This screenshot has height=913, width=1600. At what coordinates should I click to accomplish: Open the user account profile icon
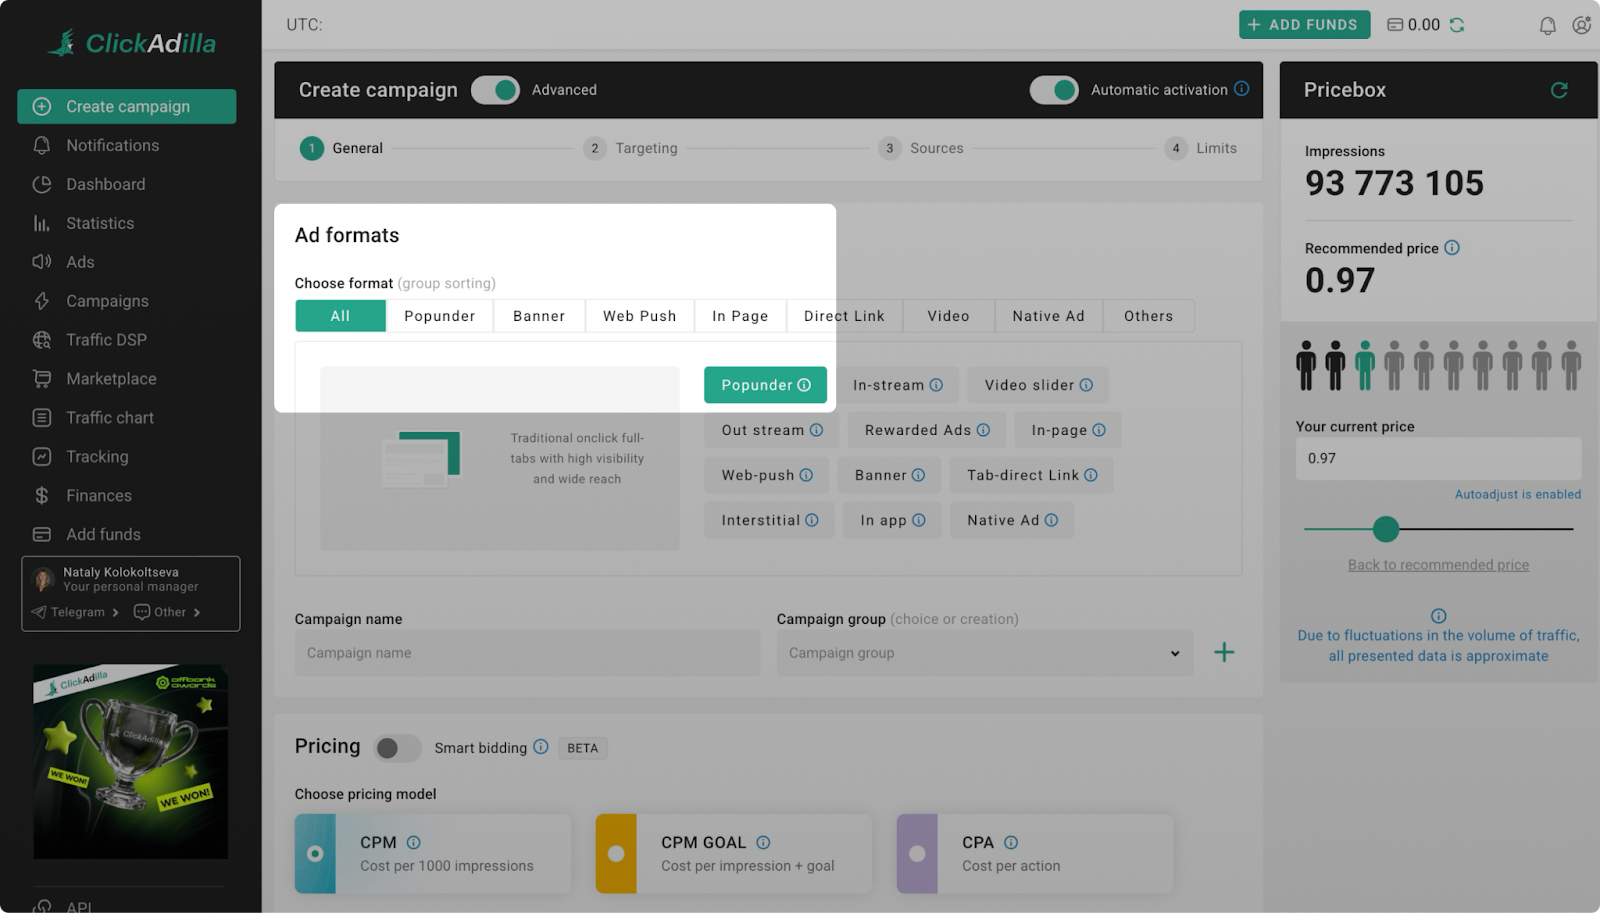(1581, 25)
